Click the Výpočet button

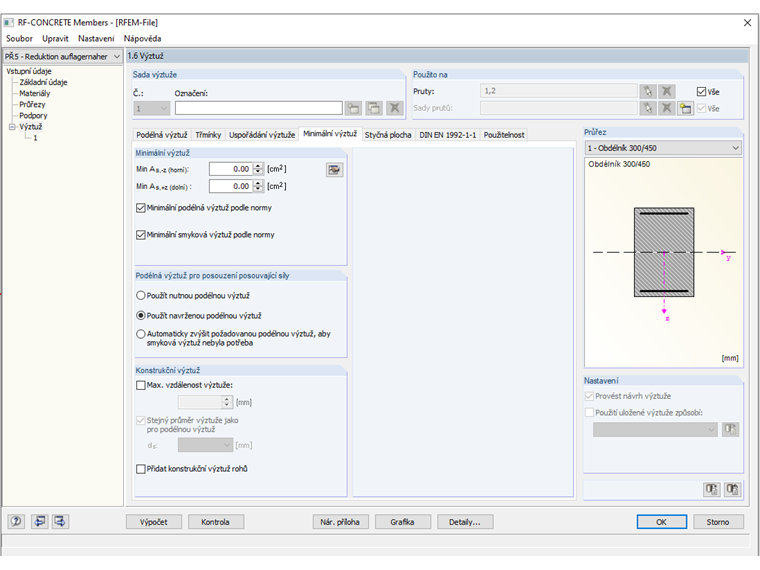click(x=154, y=522)
